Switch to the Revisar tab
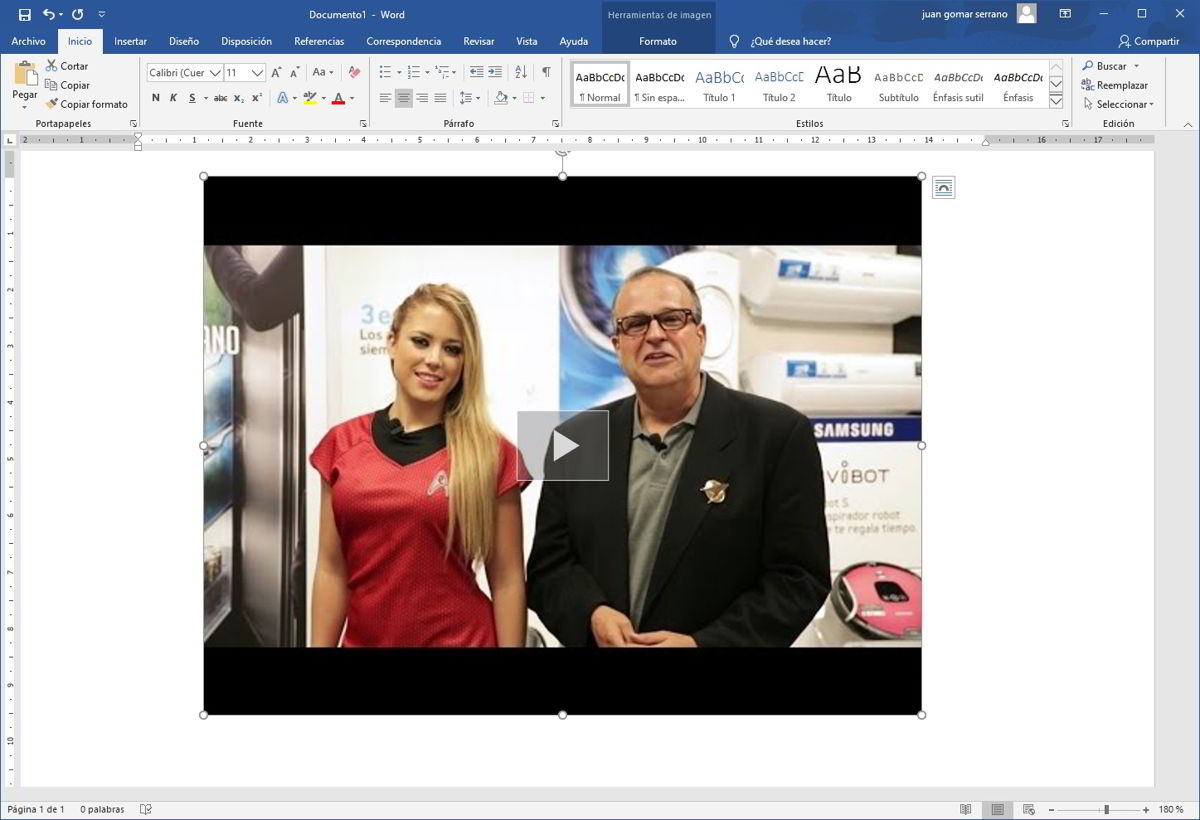Image resolution: width=1200 pixels, height=820 pixels. point(478,42)
